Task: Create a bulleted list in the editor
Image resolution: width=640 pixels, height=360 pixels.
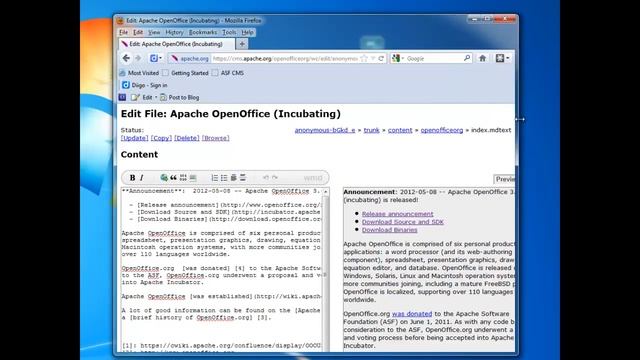Action: click(224, 178)
